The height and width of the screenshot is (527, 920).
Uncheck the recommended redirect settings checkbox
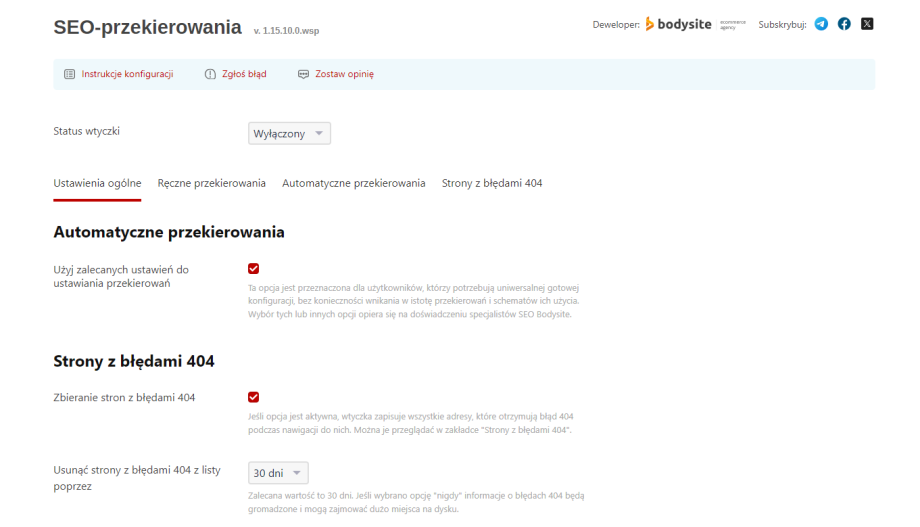253,269
